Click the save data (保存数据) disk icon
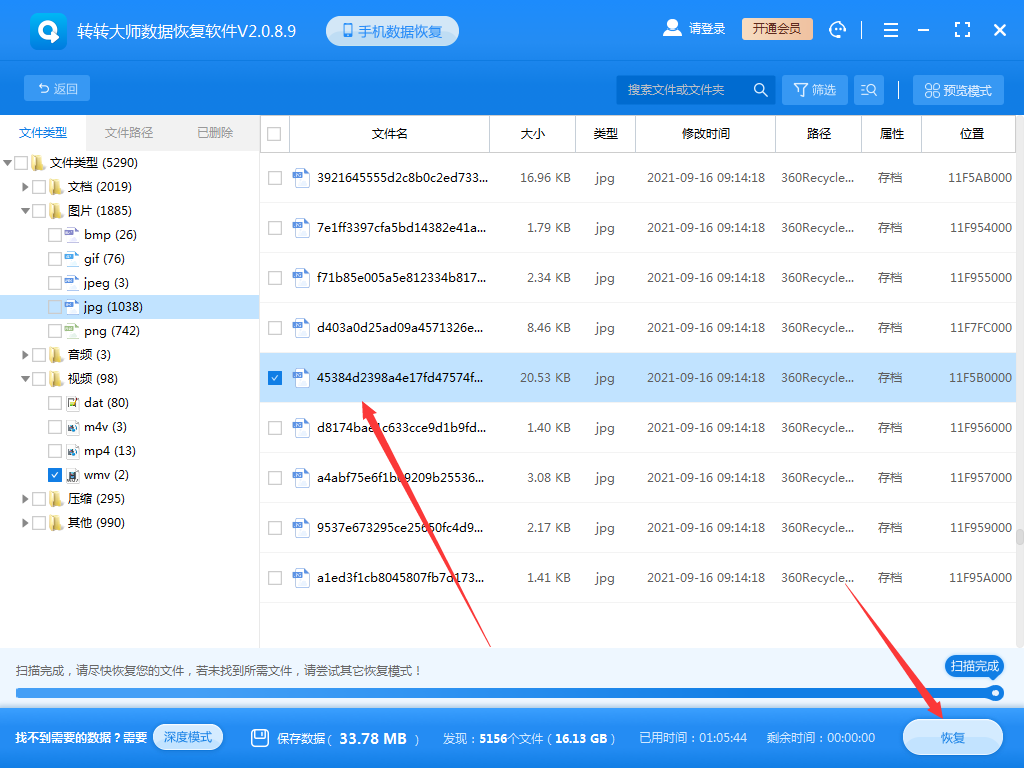 [261, 738]
